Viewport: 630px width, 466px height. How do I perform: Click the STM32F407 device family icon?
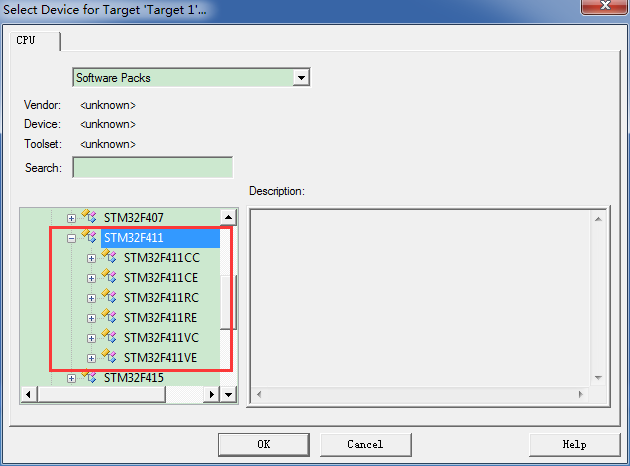[x=89, y=216]
